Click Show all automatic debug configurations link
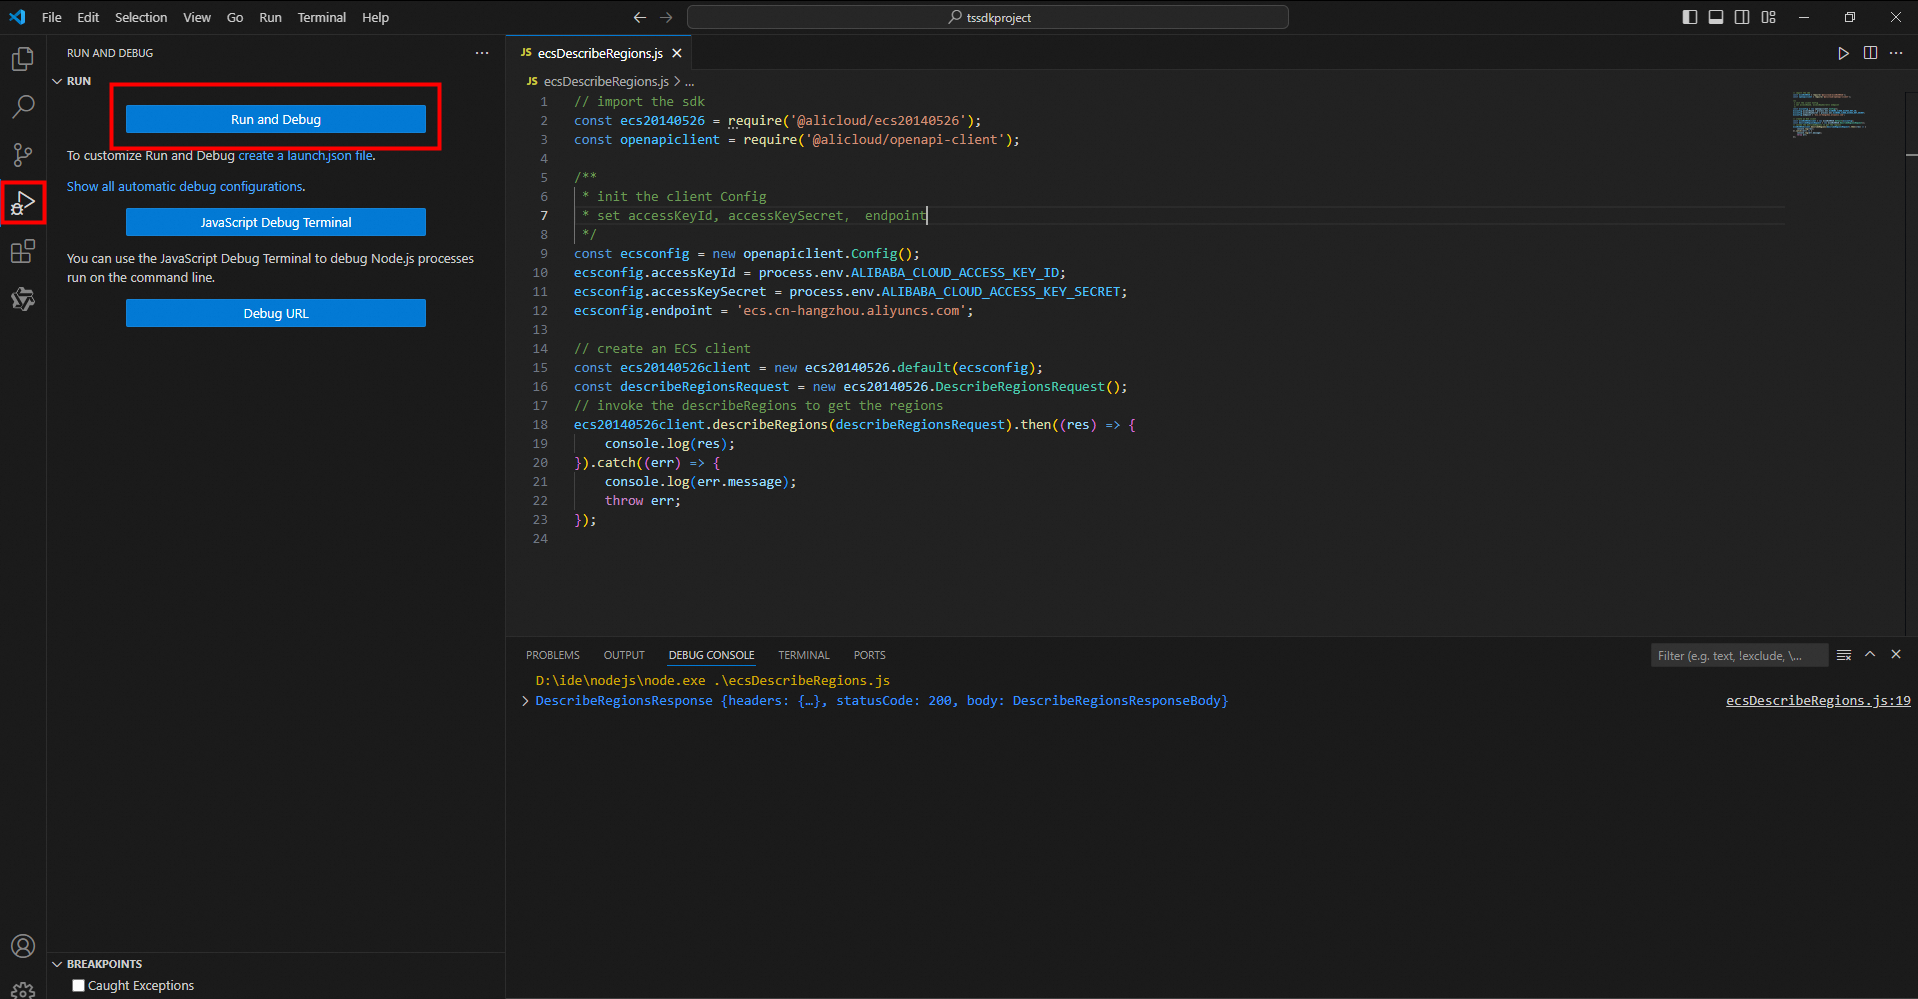 [x=184, y=187]
